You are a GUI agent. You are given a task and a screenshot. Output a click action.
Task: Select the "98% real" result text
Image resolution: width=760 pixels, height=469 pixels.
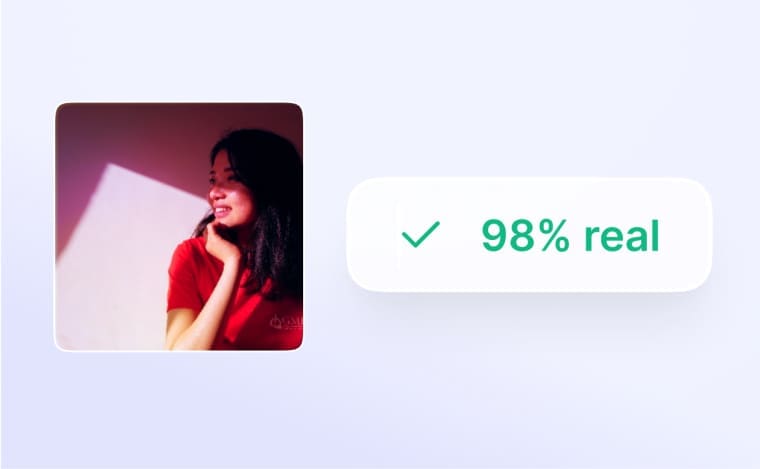point(570,235)
